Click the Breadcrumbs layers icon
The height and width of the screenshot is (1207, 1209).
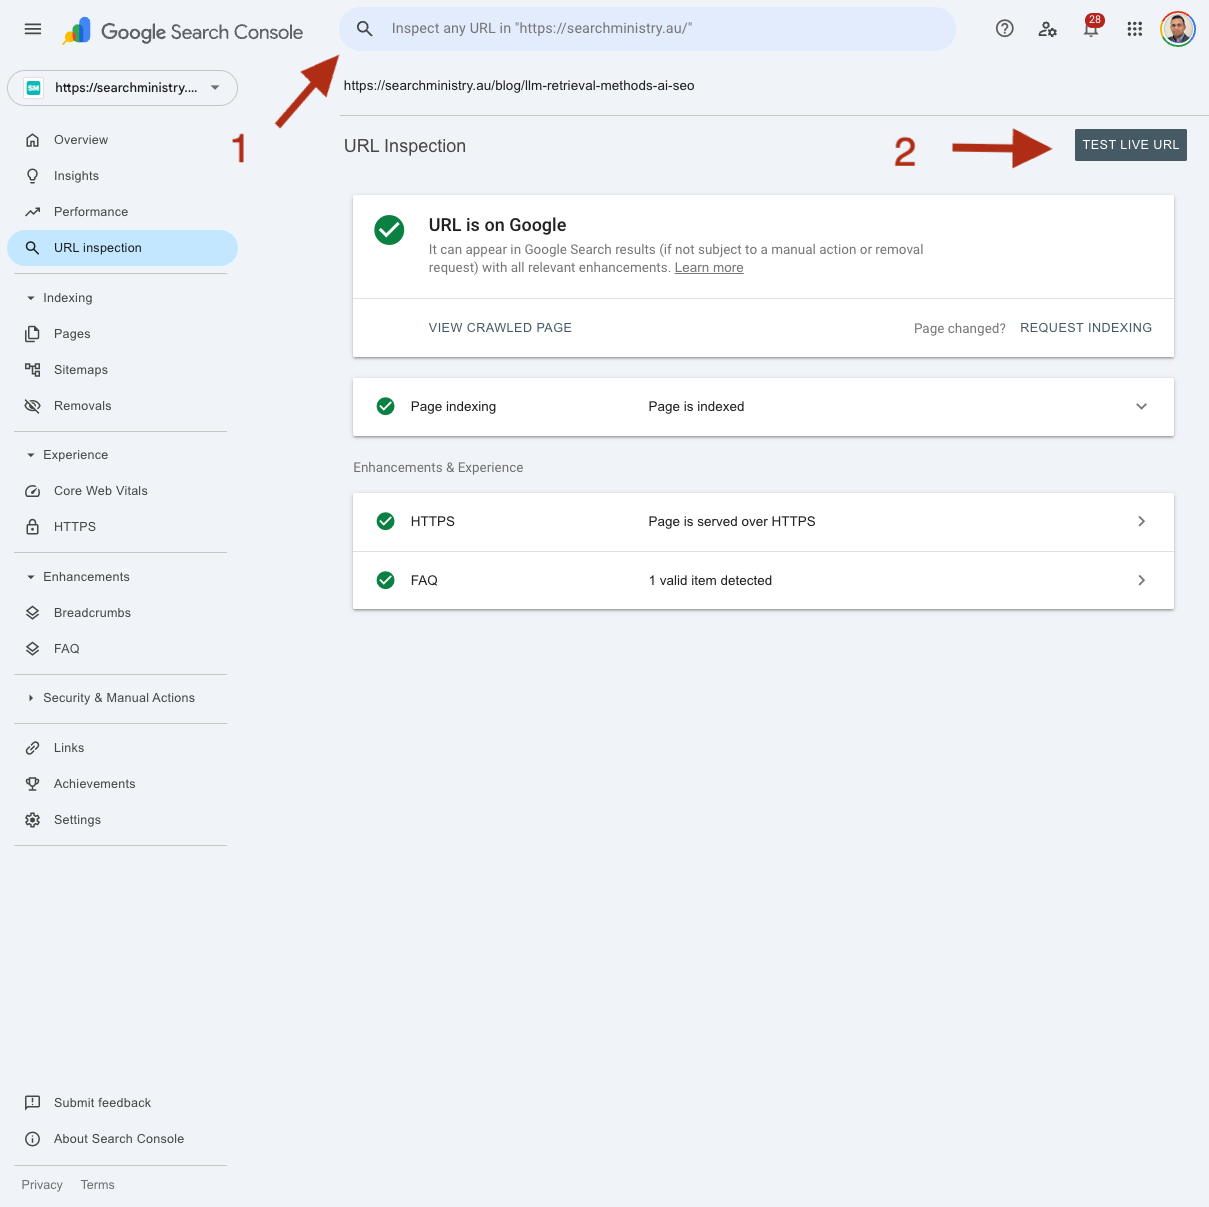pyautogui.click(x=33, y=613)
